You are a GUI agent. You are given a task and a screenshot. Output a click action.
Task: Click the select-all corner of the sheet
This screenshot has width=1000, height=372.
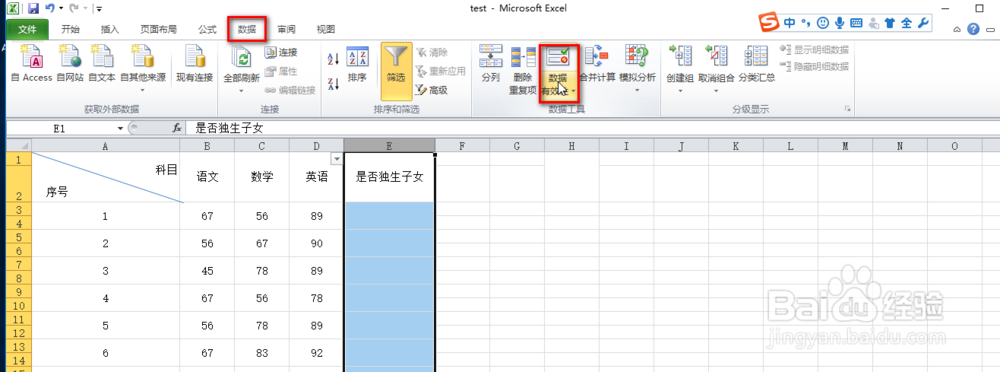[19, 146]
